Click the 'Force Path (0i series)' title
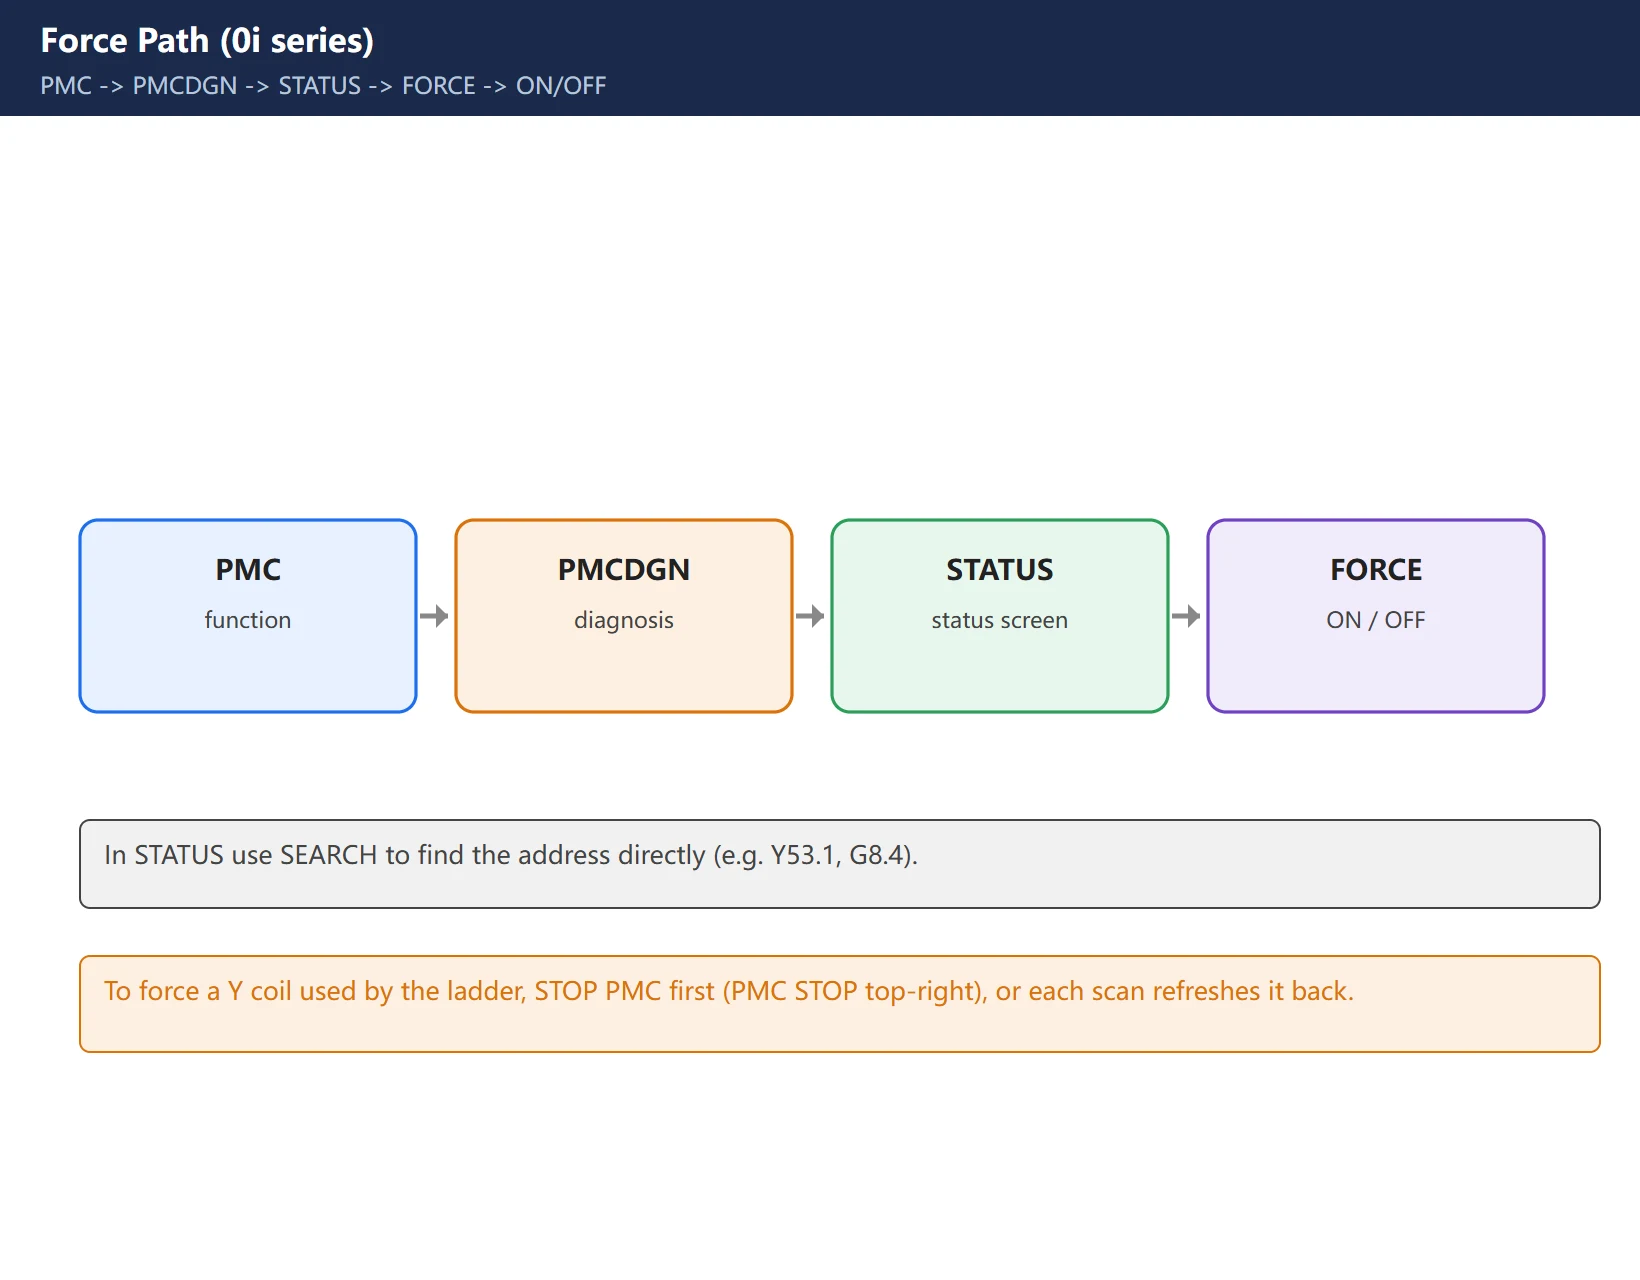Image resolution: width=1640 pixels, height=1280 pixels. [x=207, y=40]
